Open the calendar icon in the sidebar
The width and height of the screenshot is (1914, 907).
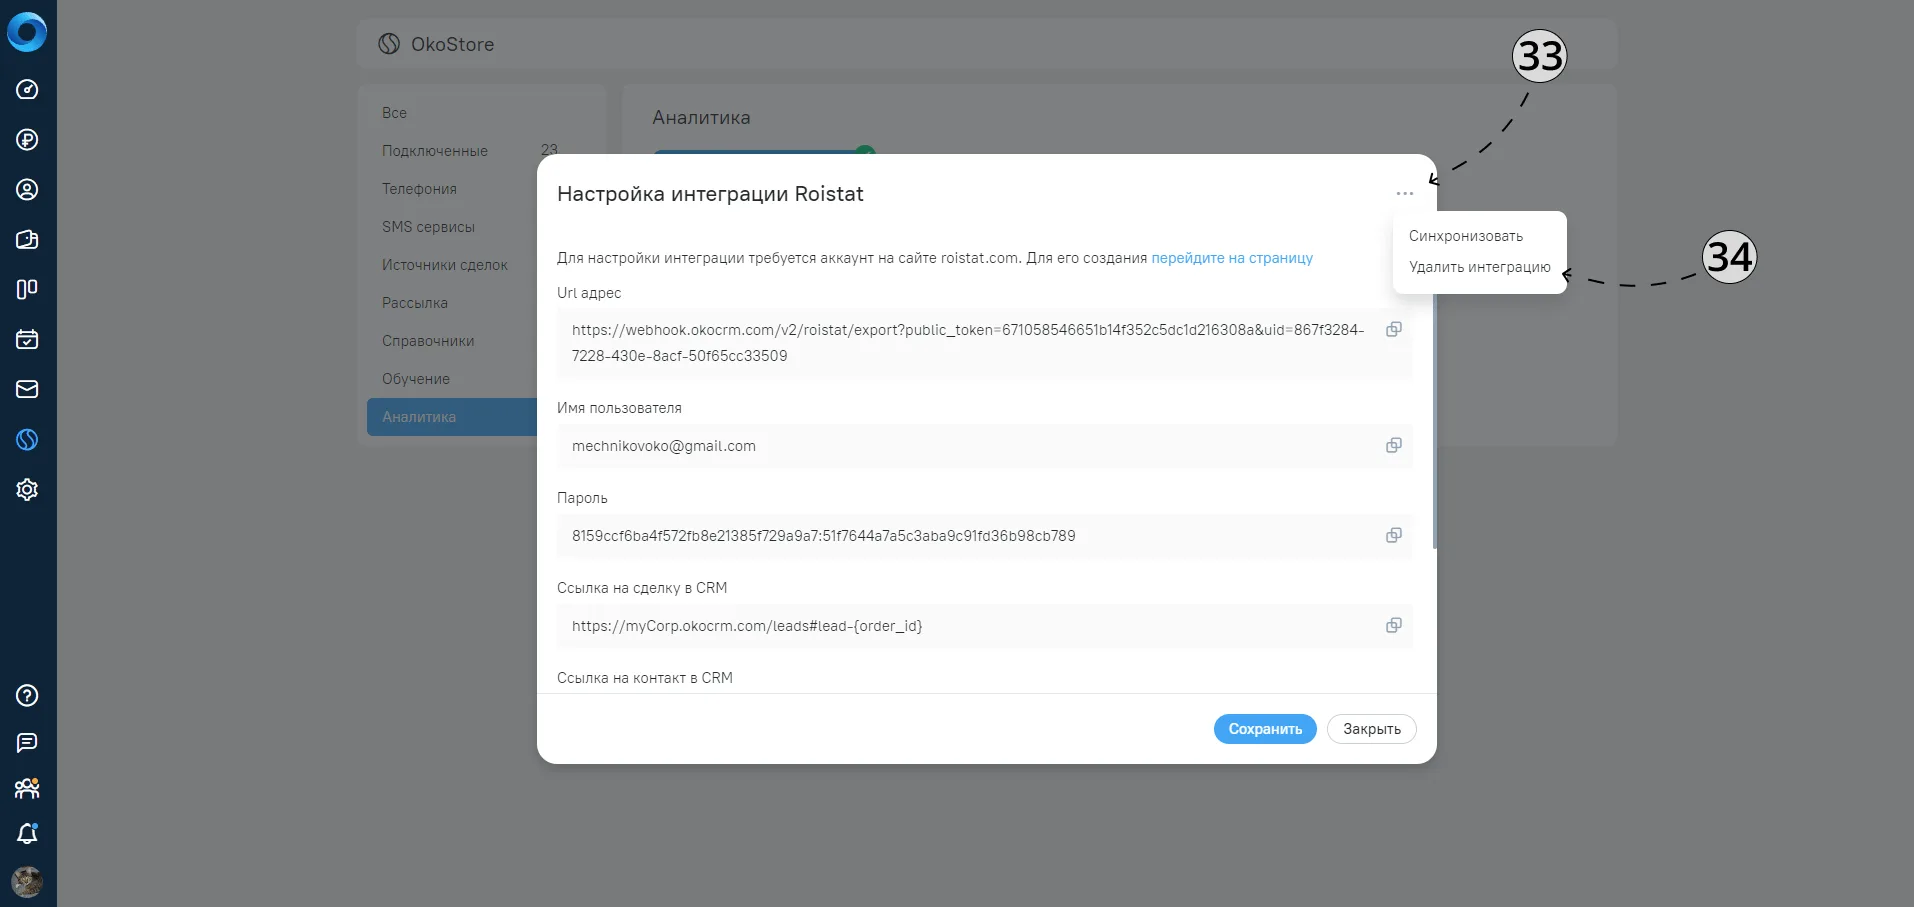27,339
